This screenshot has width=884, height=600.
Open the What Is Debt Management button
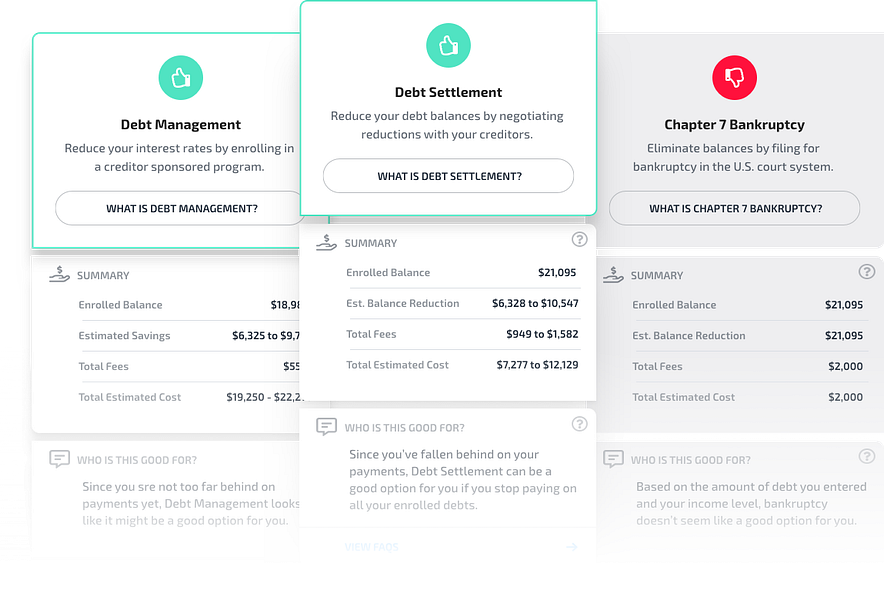pyautogui.click(x=180, y=209)
